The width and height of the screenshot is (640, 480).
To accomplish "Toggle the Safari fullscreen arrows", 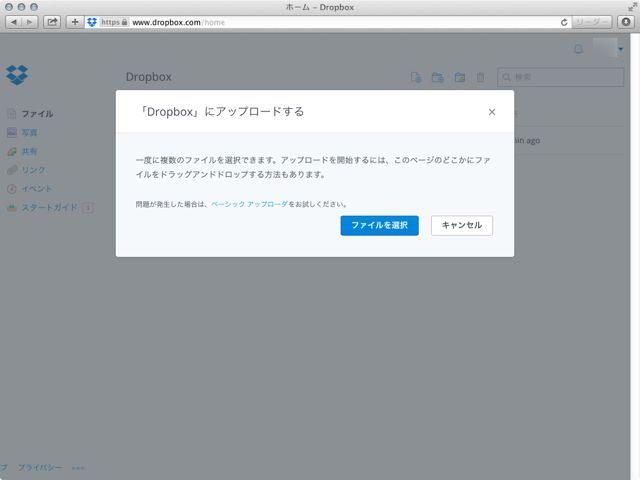I will coord(633,7).
